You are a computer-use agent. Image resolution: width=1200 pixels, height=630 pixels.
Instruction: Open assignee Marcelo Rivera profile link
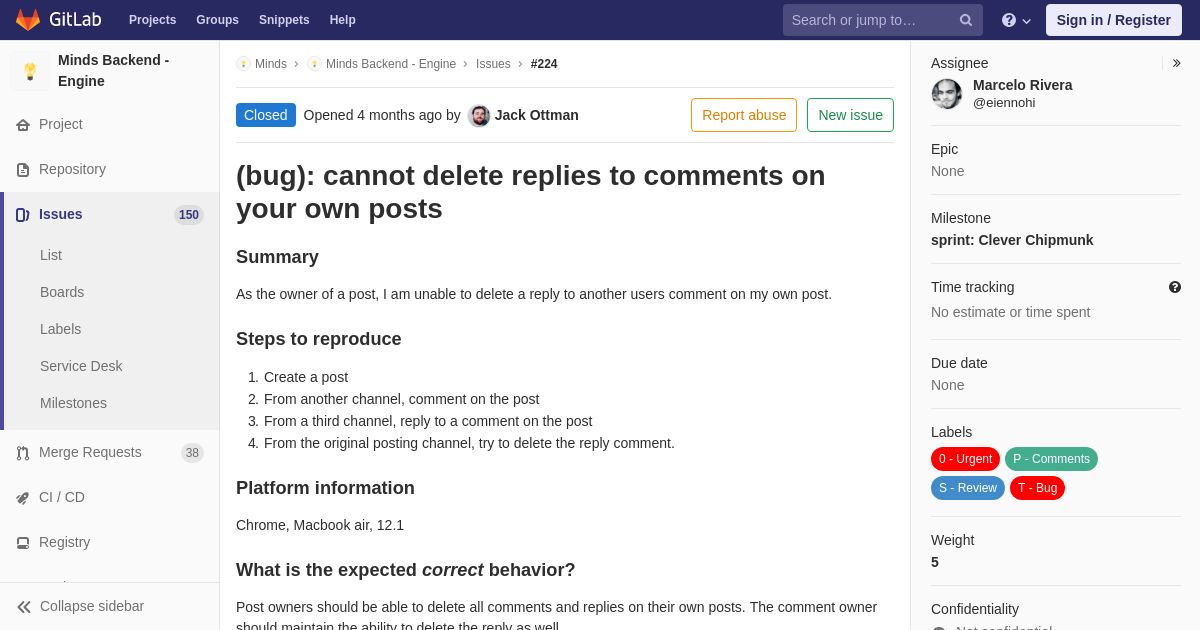1023,85
